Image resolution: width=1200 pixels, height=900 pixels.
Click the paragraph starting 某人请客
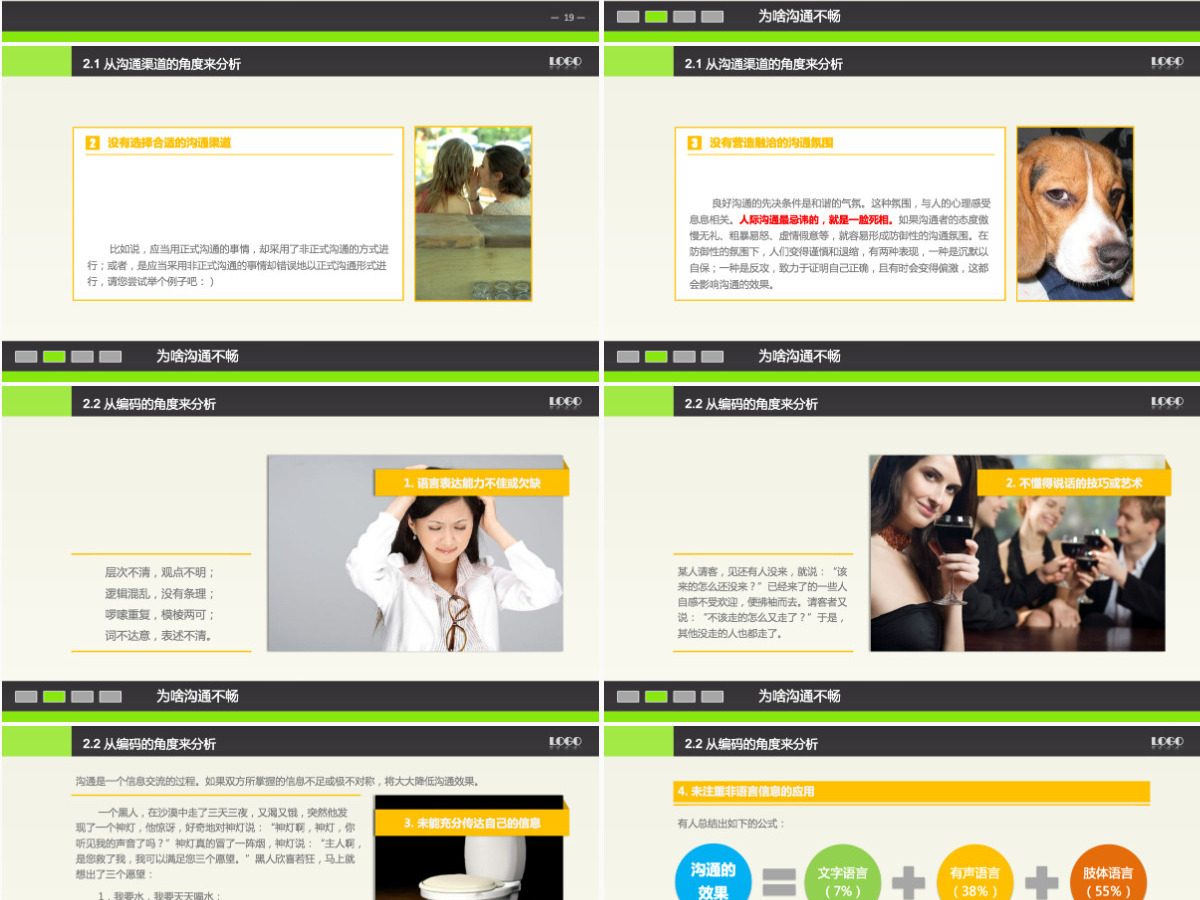click(x=763, y=602)
